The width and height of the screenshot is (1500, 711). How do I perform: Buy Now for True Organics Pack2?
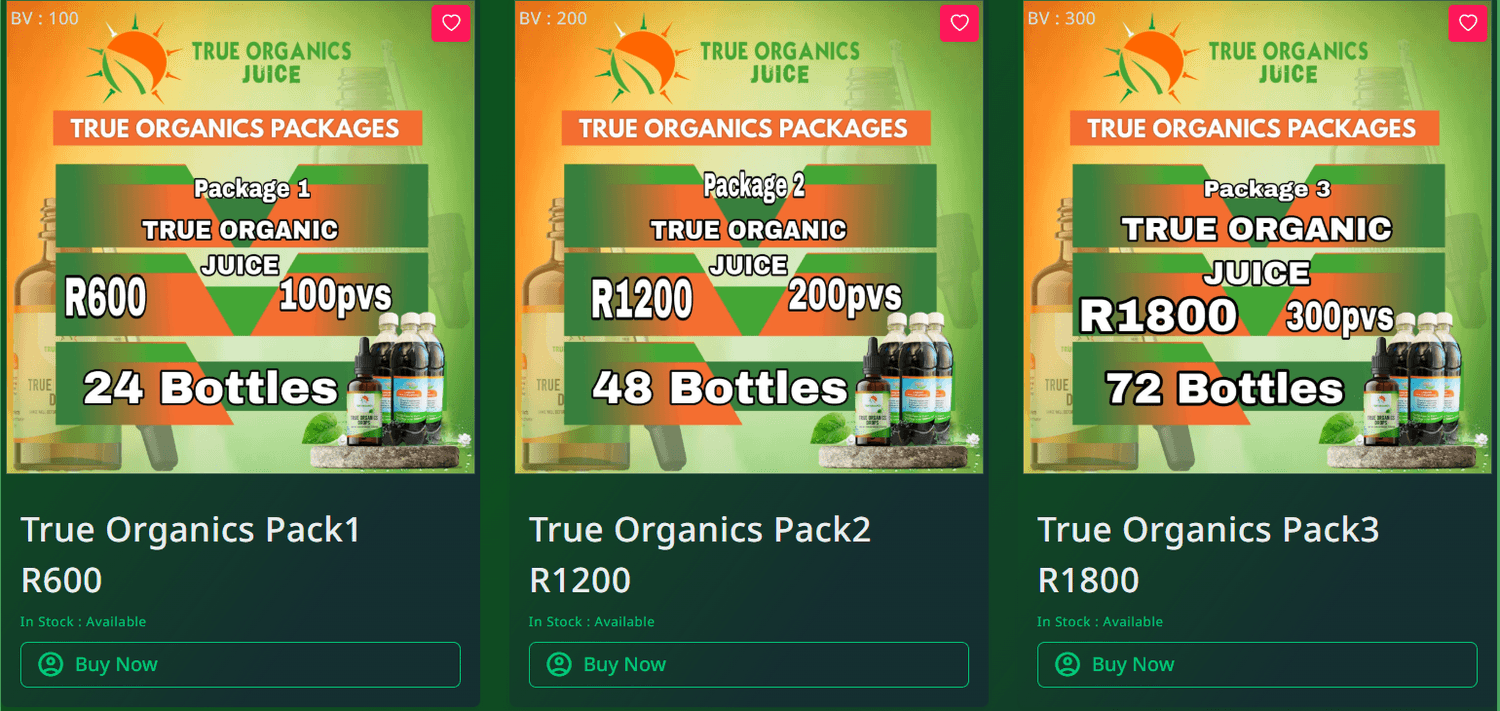(749, 664)
